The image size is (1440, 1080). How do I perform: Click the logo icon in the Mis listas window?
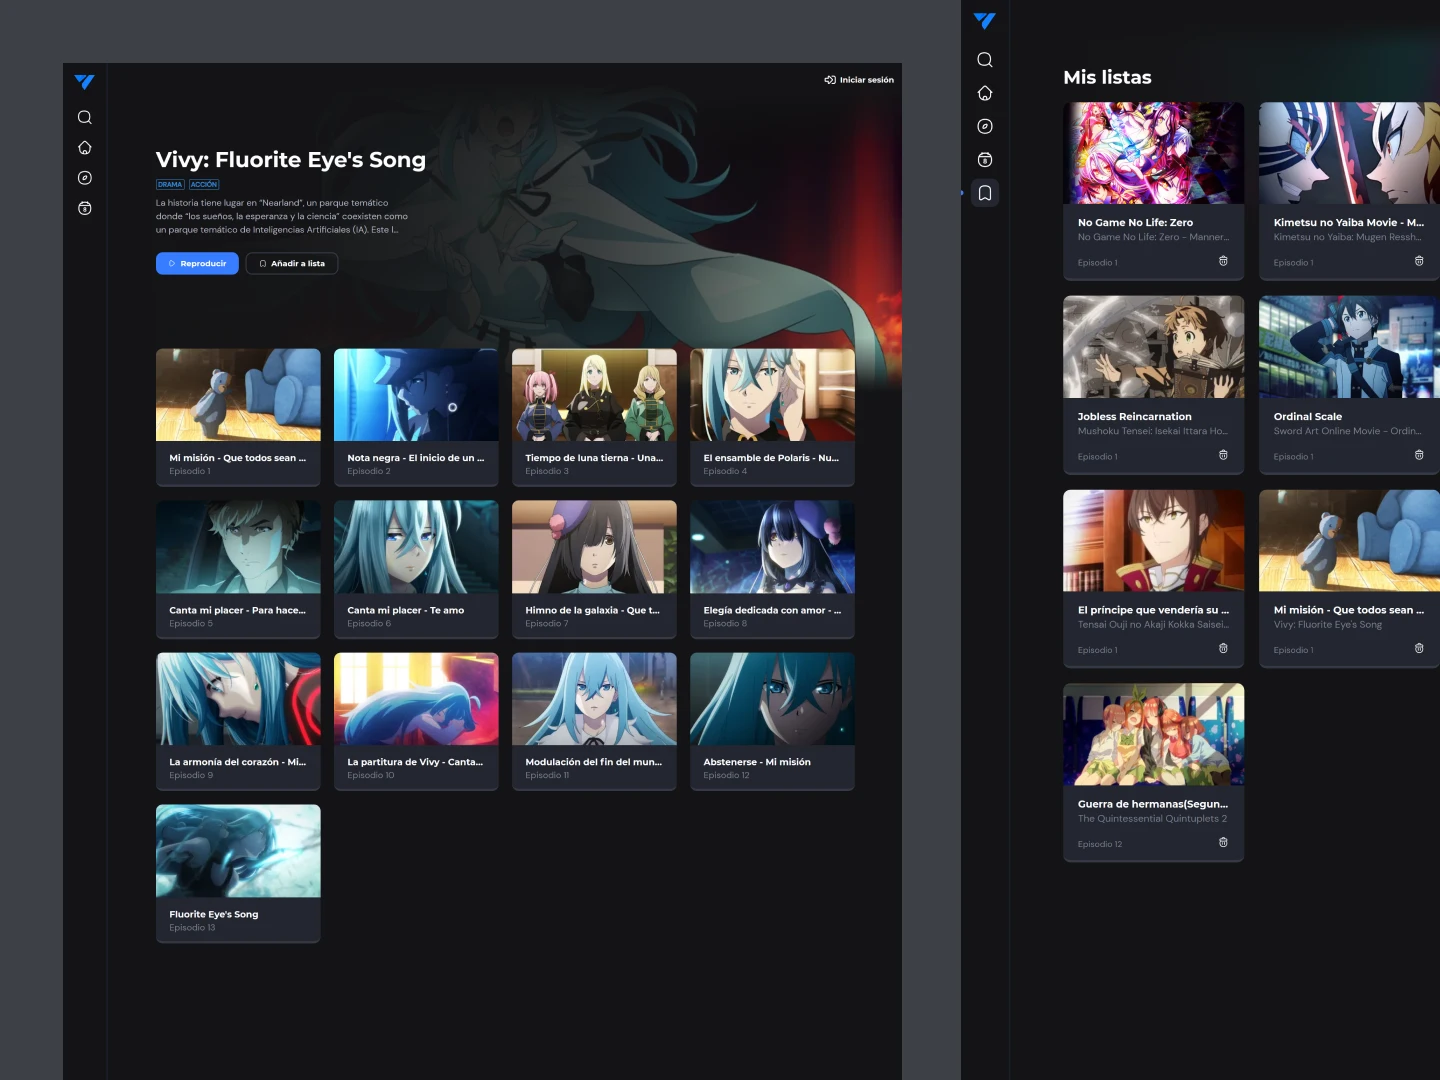985,20
